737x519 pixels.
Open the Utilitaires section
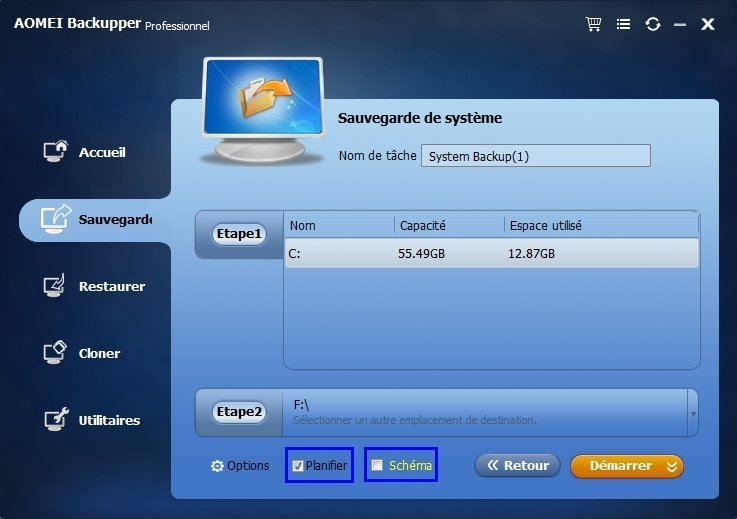pos(109,420)
